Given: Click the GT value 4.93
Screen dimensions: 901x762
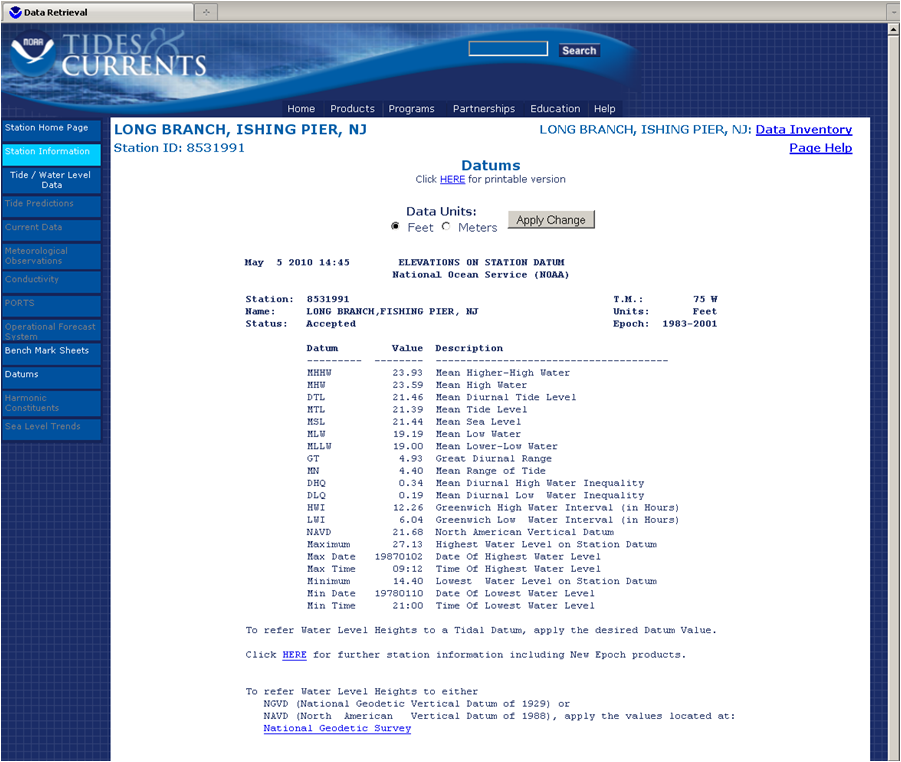Looking at the screenshot, I should pos(411,459).
